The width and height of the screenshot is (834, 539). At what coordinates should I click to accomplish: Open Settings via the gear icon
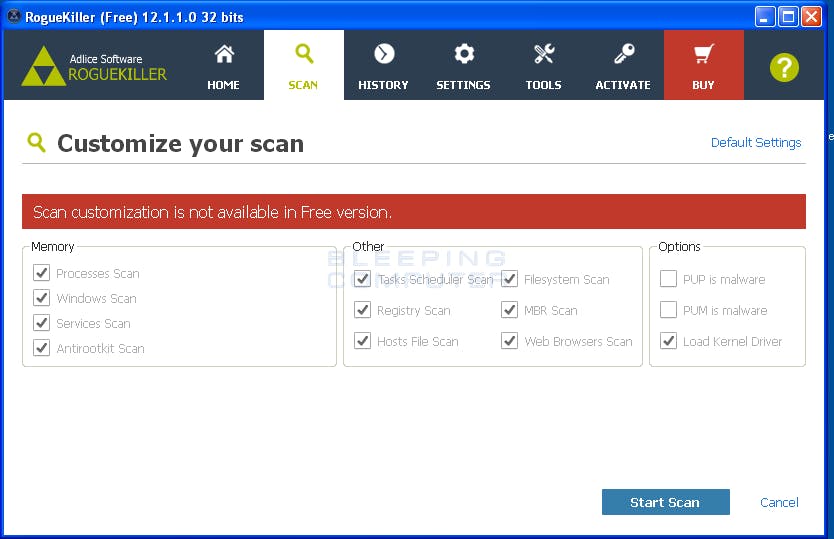464,54
